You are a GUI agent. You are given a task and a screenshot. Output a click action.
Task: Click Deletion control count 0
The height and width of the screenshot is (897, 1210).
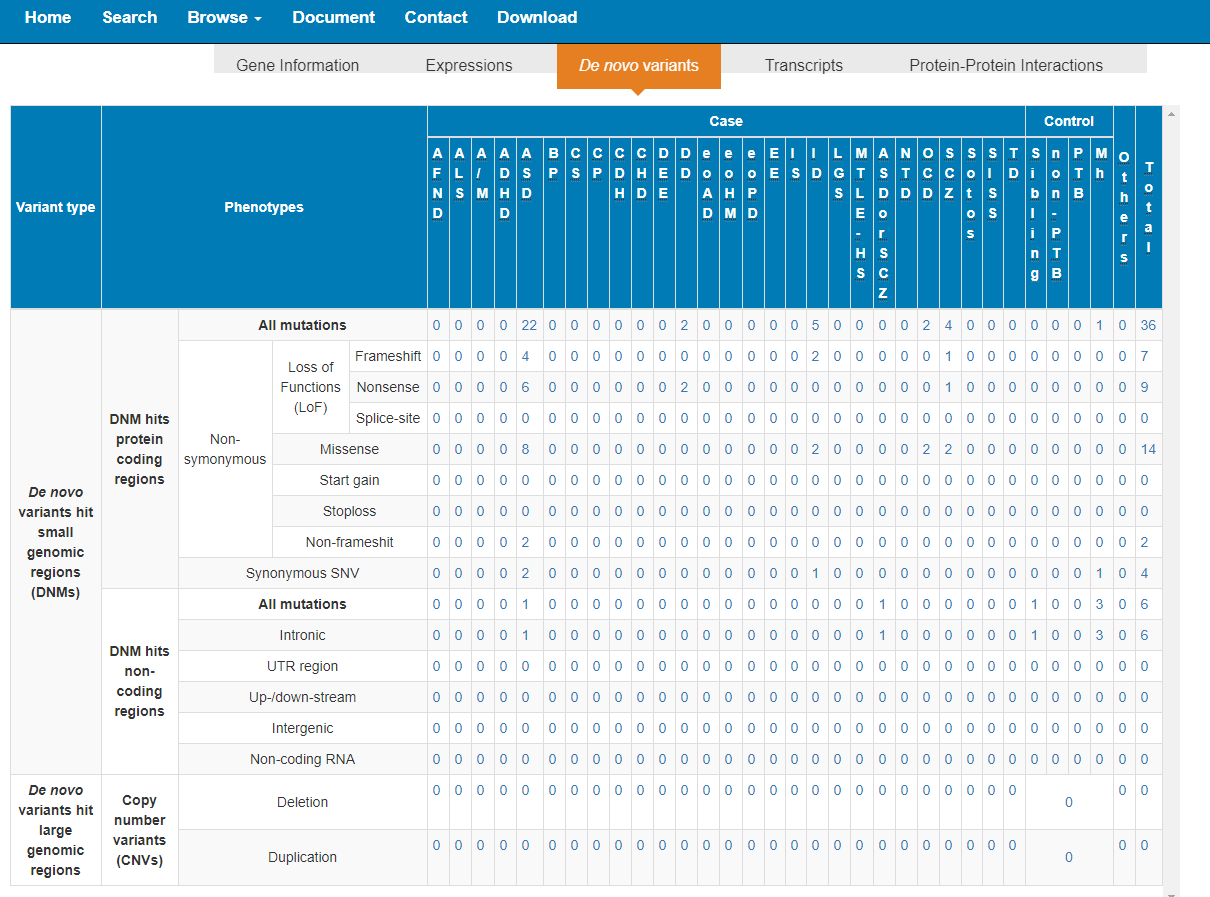pos(1069,802)
